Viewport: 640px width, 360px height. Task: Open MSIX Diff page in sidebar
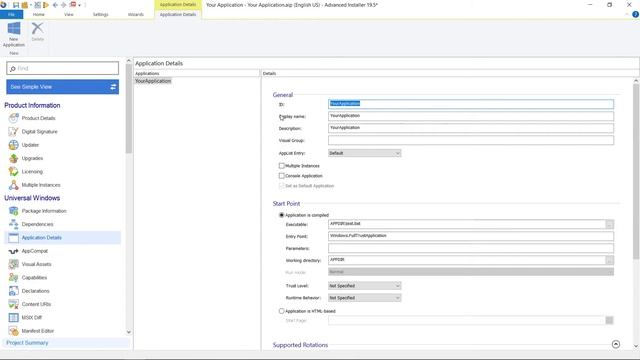point(31,318)
